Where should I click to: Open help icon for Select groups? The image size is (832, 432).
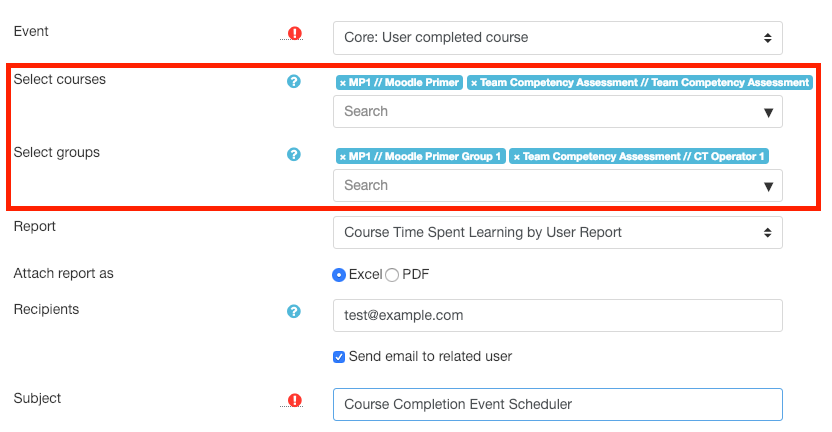coord(293,154)
